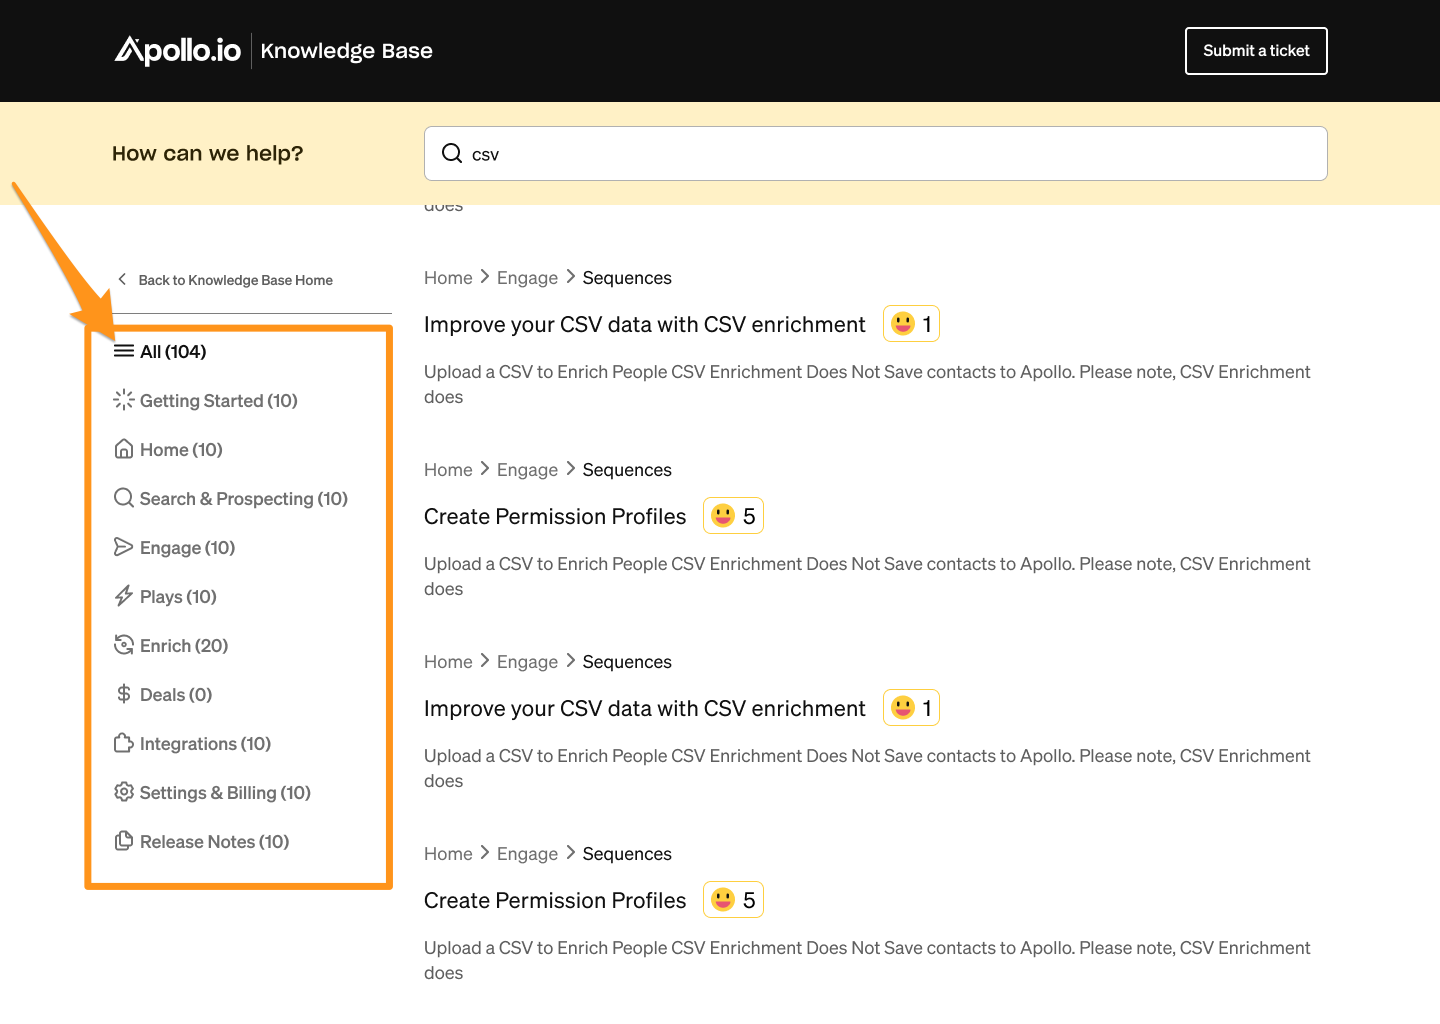The width and height of the screenshot is (1440, 1024).
Task: Click the back chevron icon
Action: 122,279
